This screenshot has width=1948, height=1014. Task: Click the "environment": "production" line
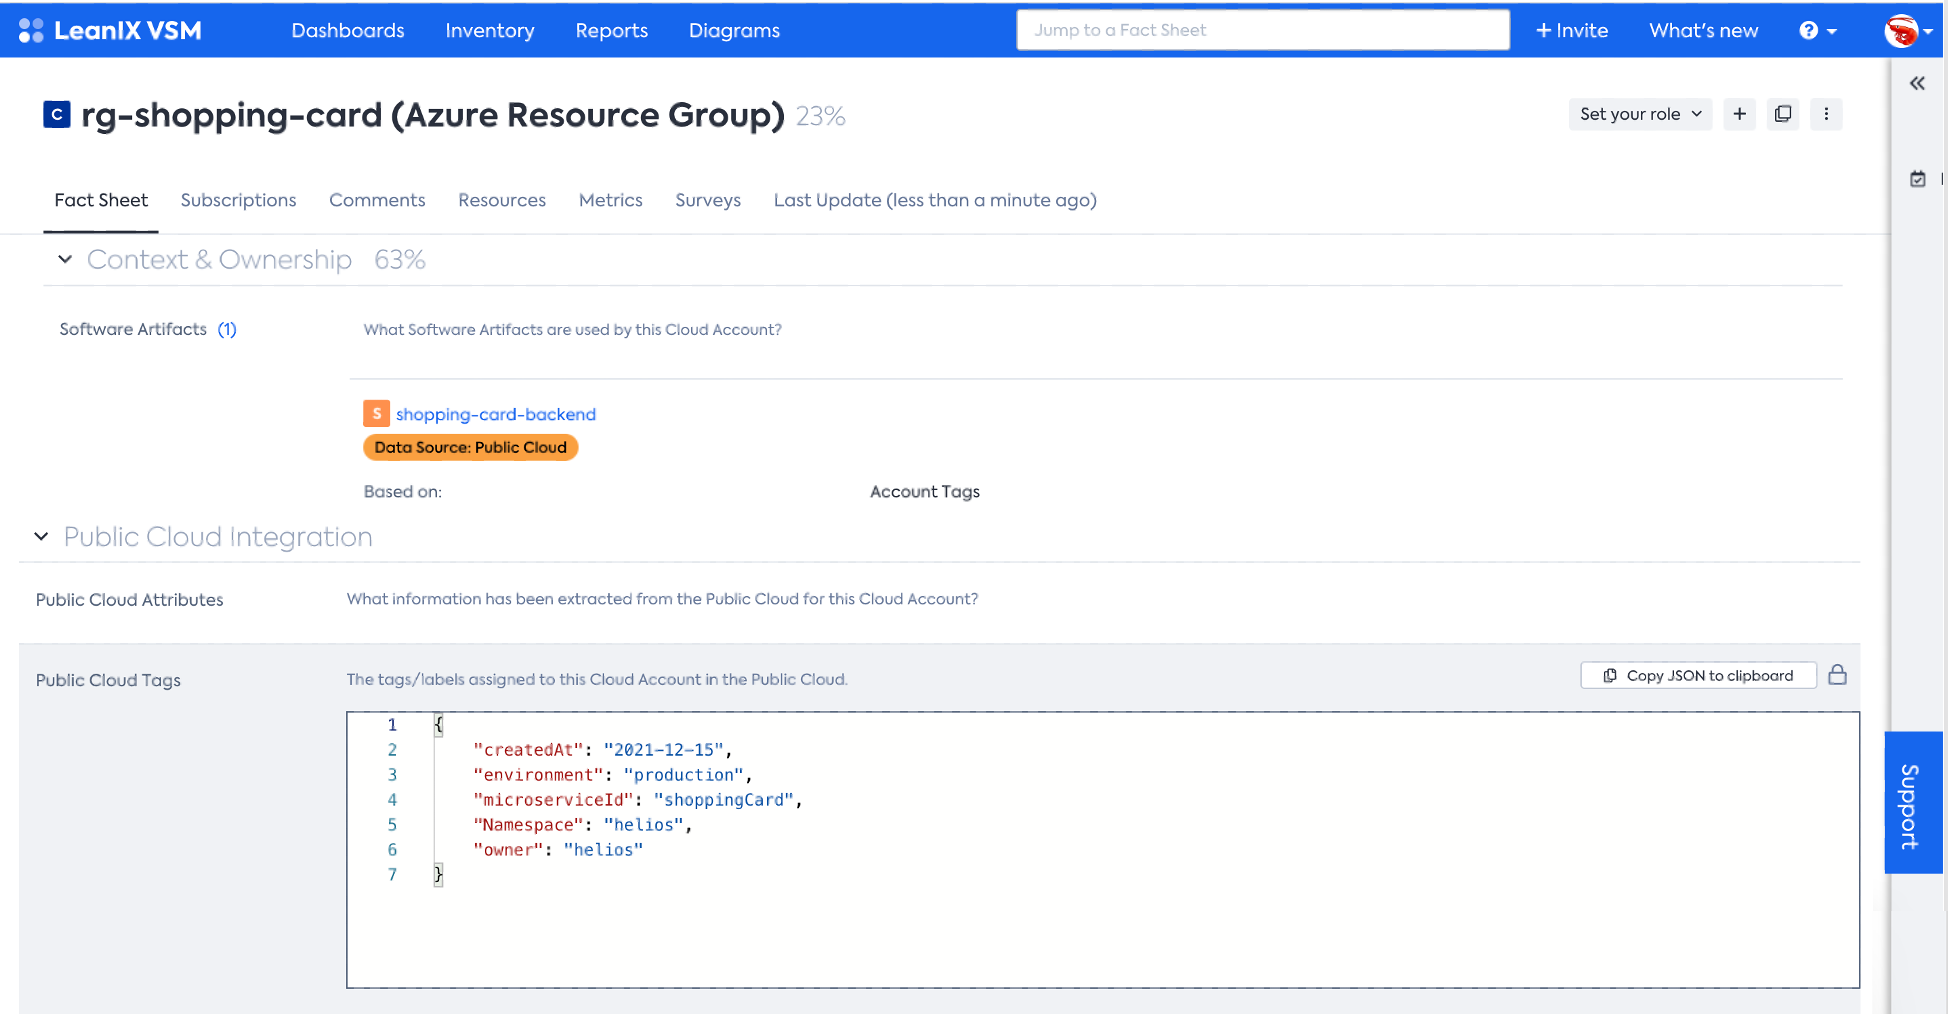(x=613, y=775)
